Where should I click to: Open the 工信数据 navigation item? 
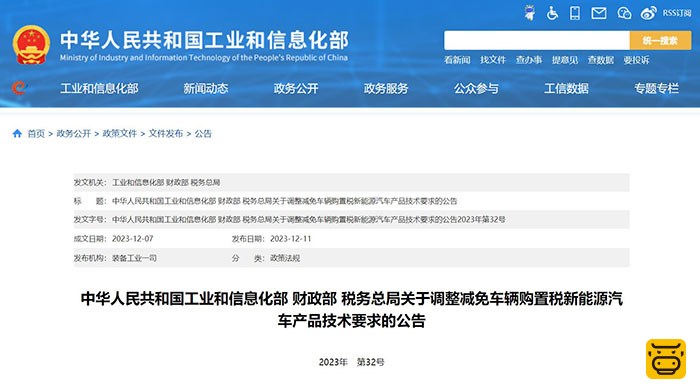(566, 88)
